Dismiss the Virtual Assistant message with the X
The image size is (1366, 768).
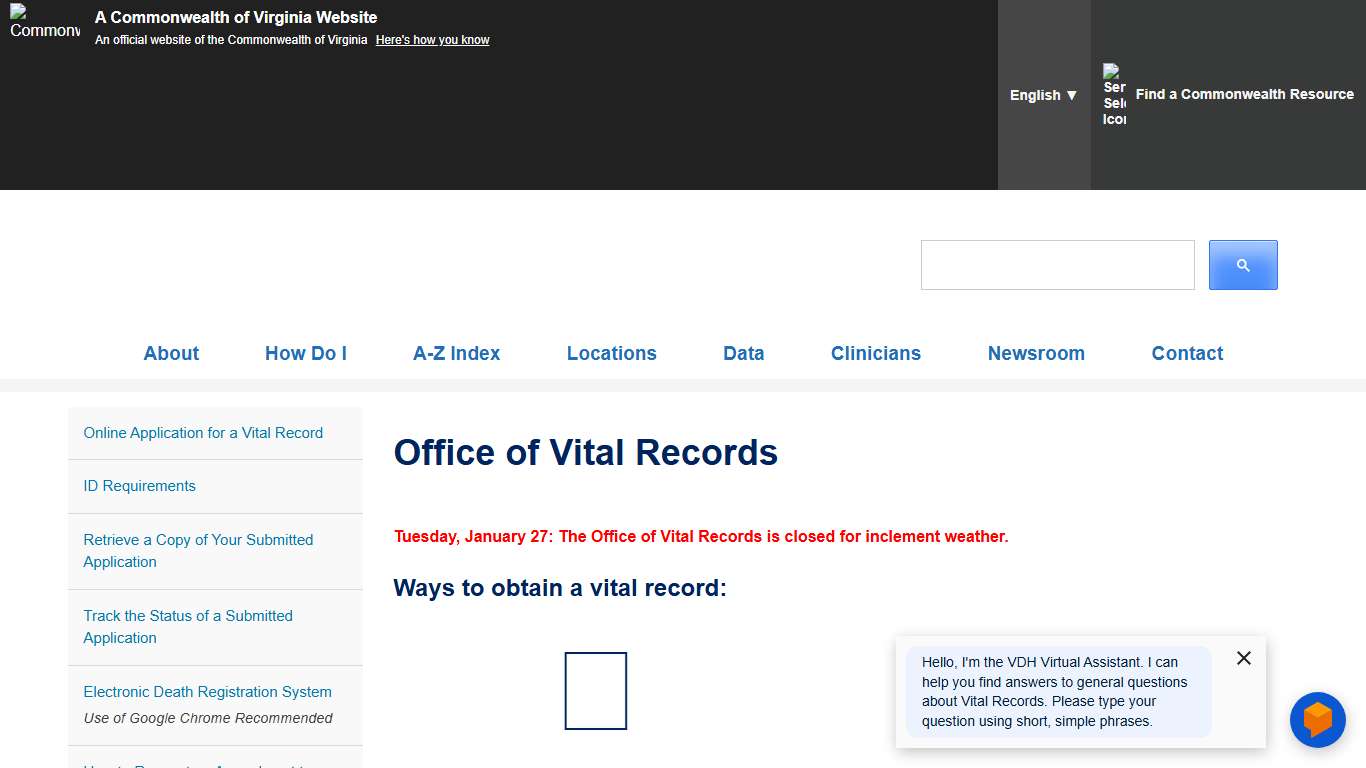pyautogui.click(x=1243, y=658)
